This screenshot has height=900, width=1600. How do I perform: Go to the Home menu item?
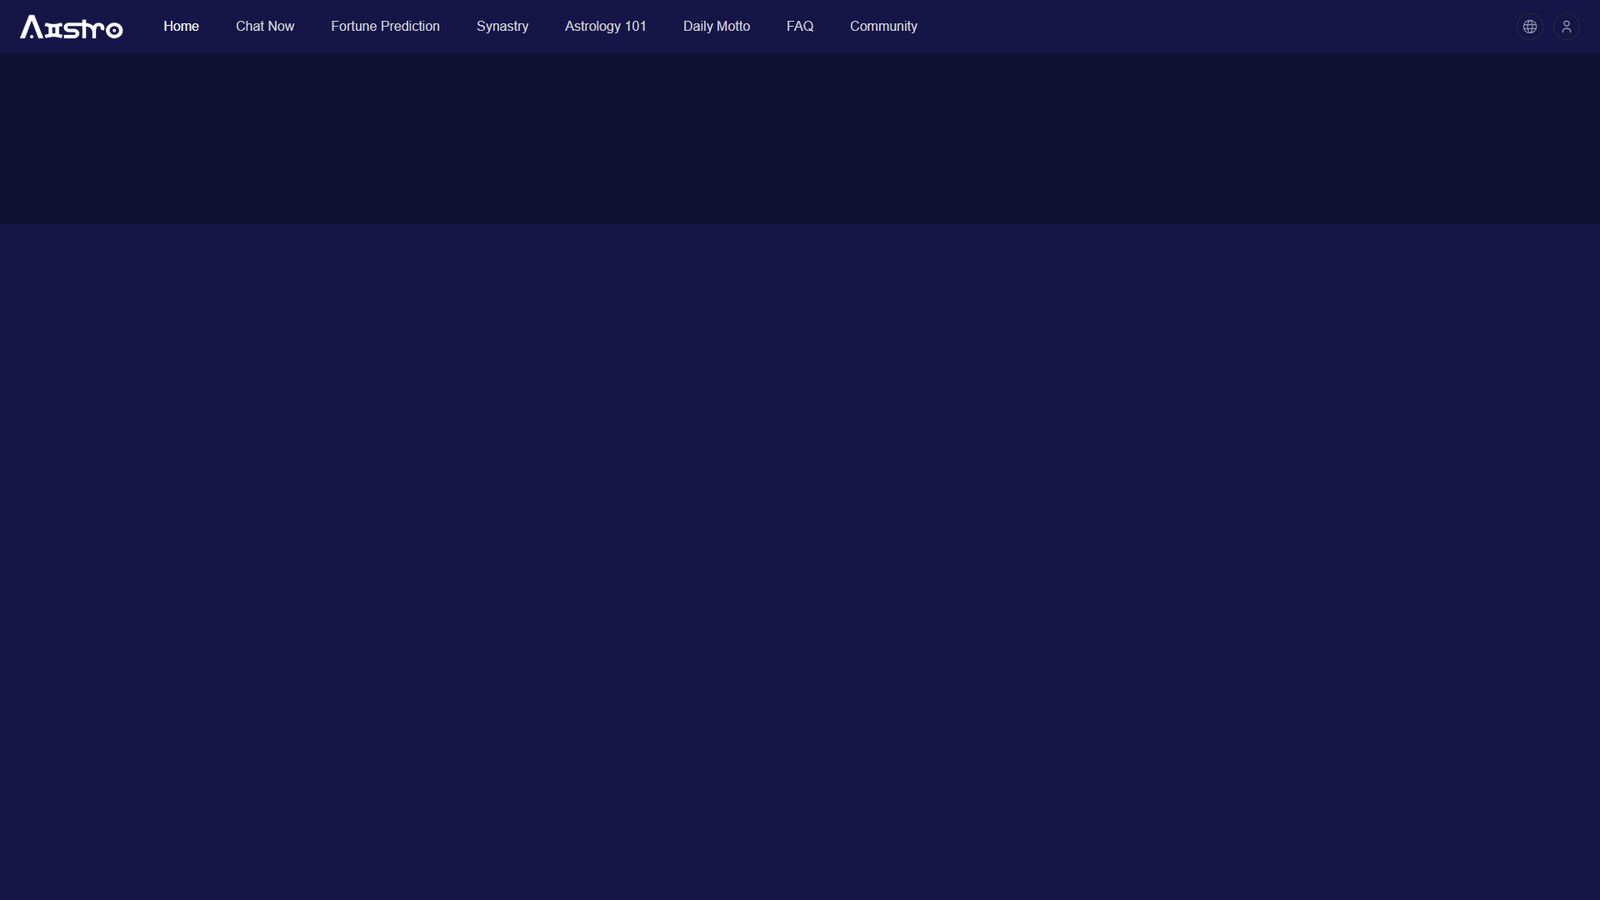pos(181,26)
